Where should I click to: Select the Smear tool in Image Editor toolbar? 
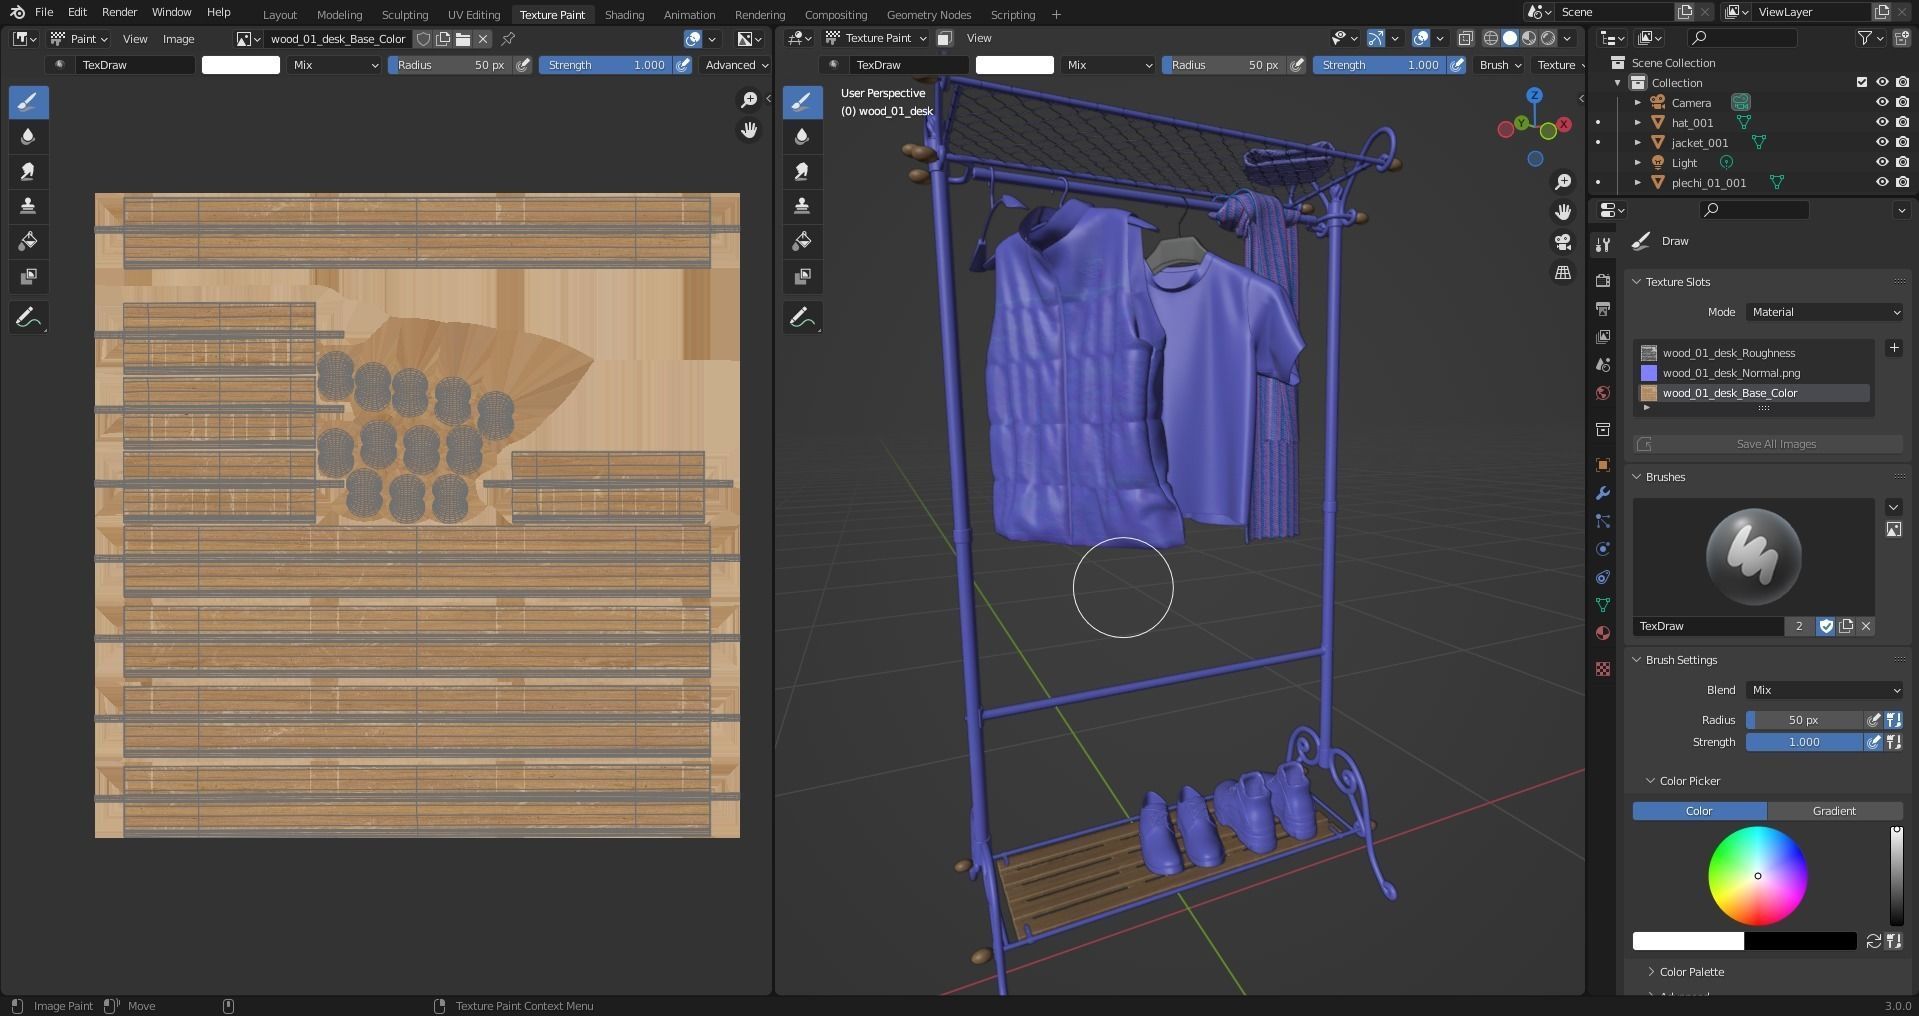tap(28, 172)
